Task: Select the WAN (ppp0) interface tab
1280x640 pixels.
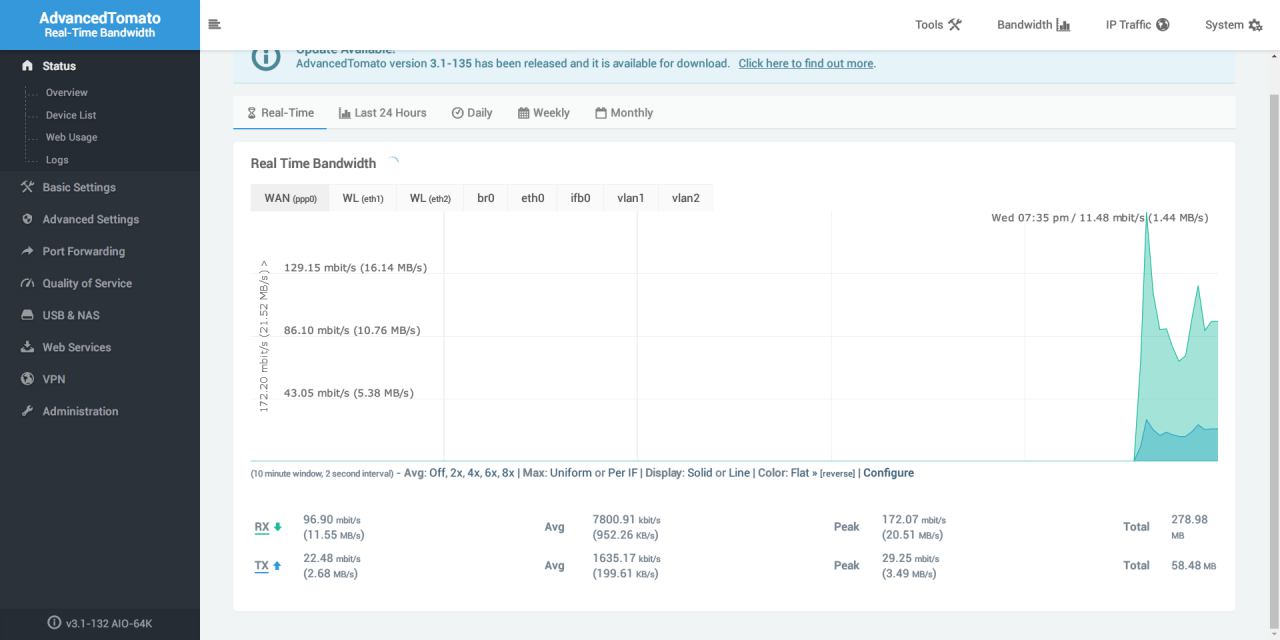Action: tap(290, 198)
